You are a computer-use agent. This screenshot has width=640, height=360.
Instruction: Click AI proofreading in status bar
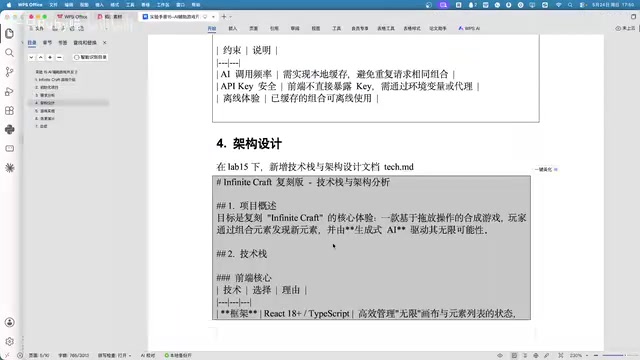tap(148, 356)
